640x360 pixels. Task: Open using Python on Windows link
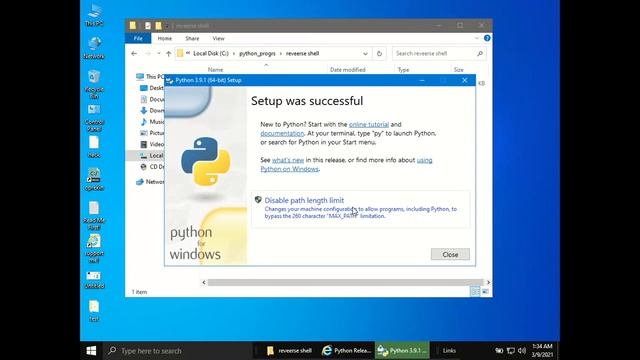pos(289,169)
